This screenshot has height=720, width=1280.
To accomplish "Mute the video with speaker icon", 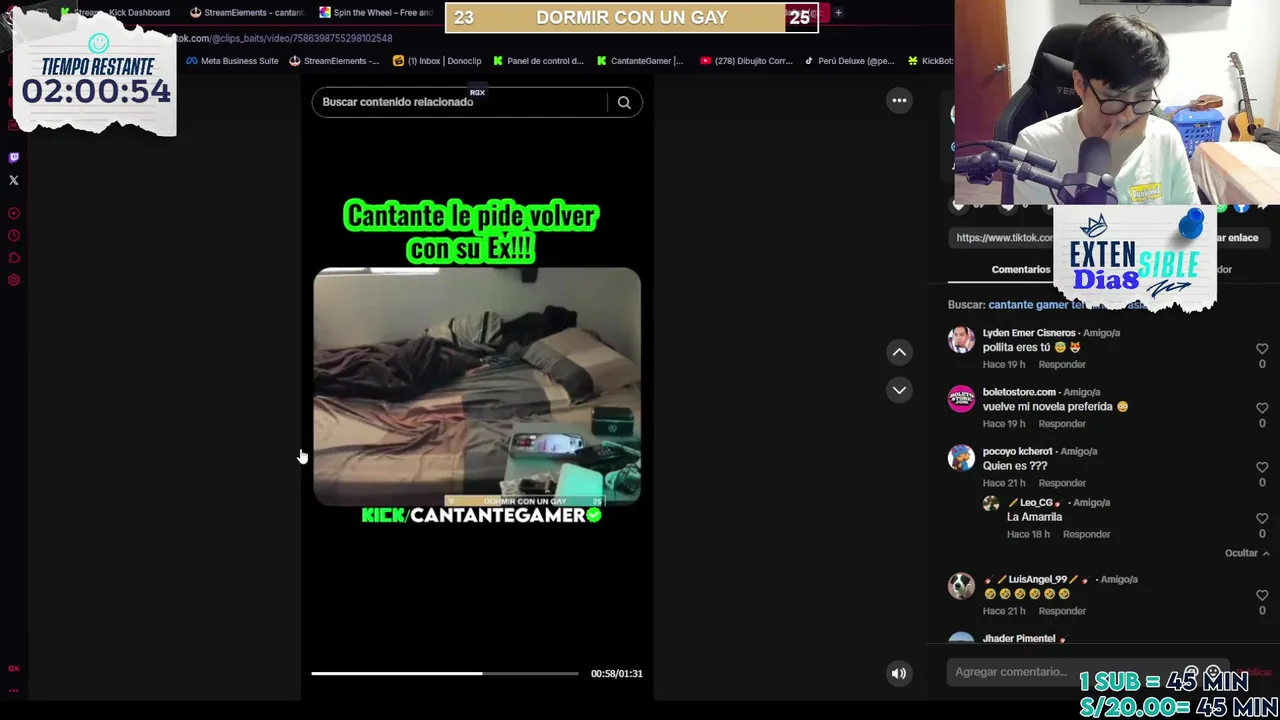I will 899,673.
